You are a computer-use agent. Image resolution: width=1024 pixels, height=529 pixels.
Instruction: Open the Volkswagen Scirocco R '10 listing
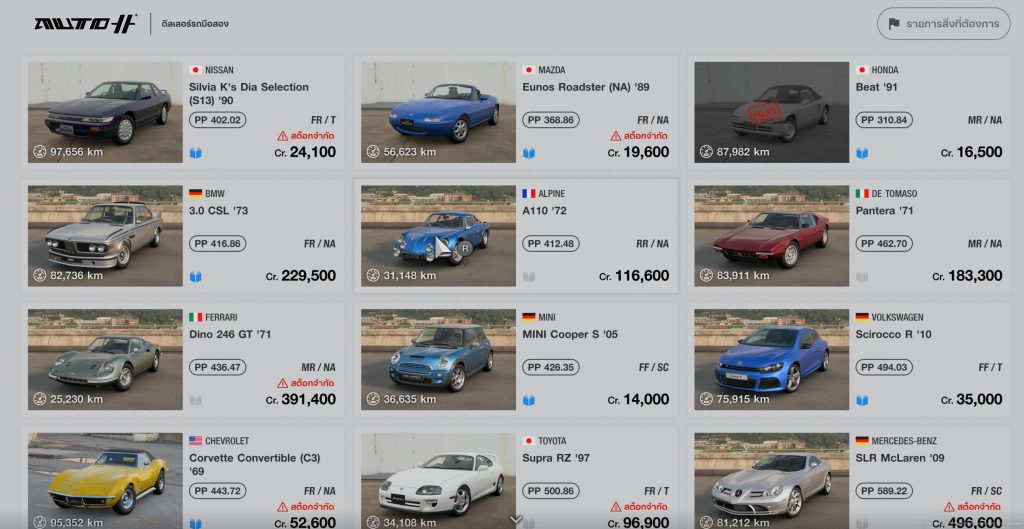848,360
